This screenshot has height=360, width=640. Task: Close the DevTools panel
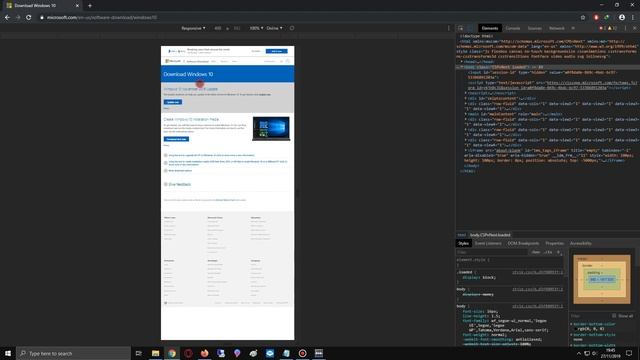pyautogui.click(x=635, y=28)
